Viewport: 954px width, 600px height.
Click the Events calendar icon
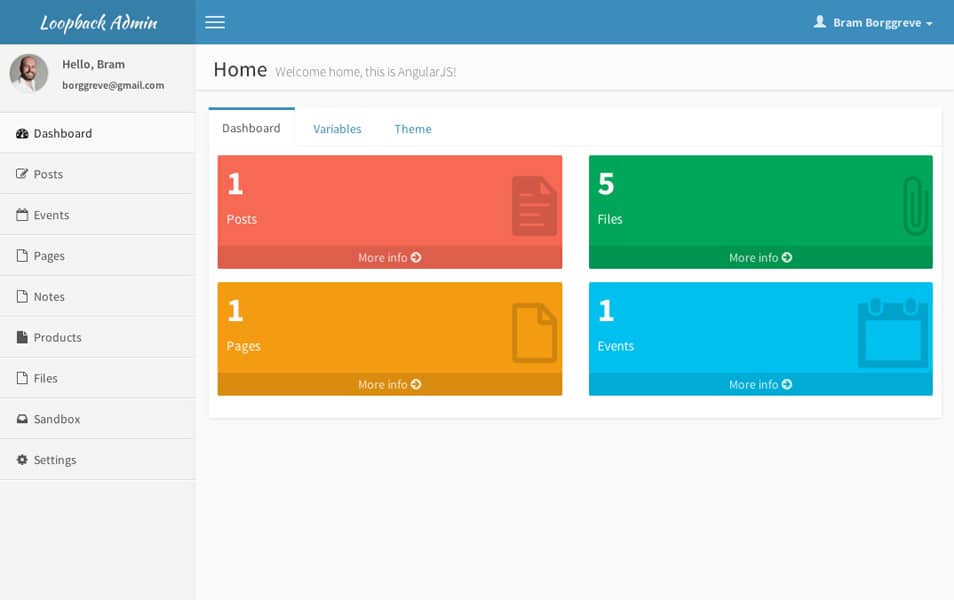pos(22,214)
